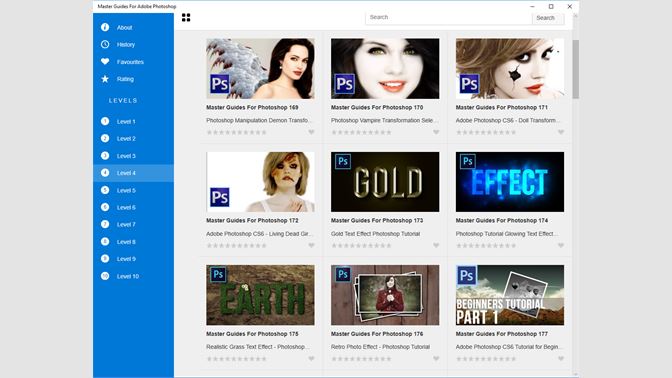672x378 pixels.
Task: Open the doll transformation thumbnail
Action: pos(510,69)
